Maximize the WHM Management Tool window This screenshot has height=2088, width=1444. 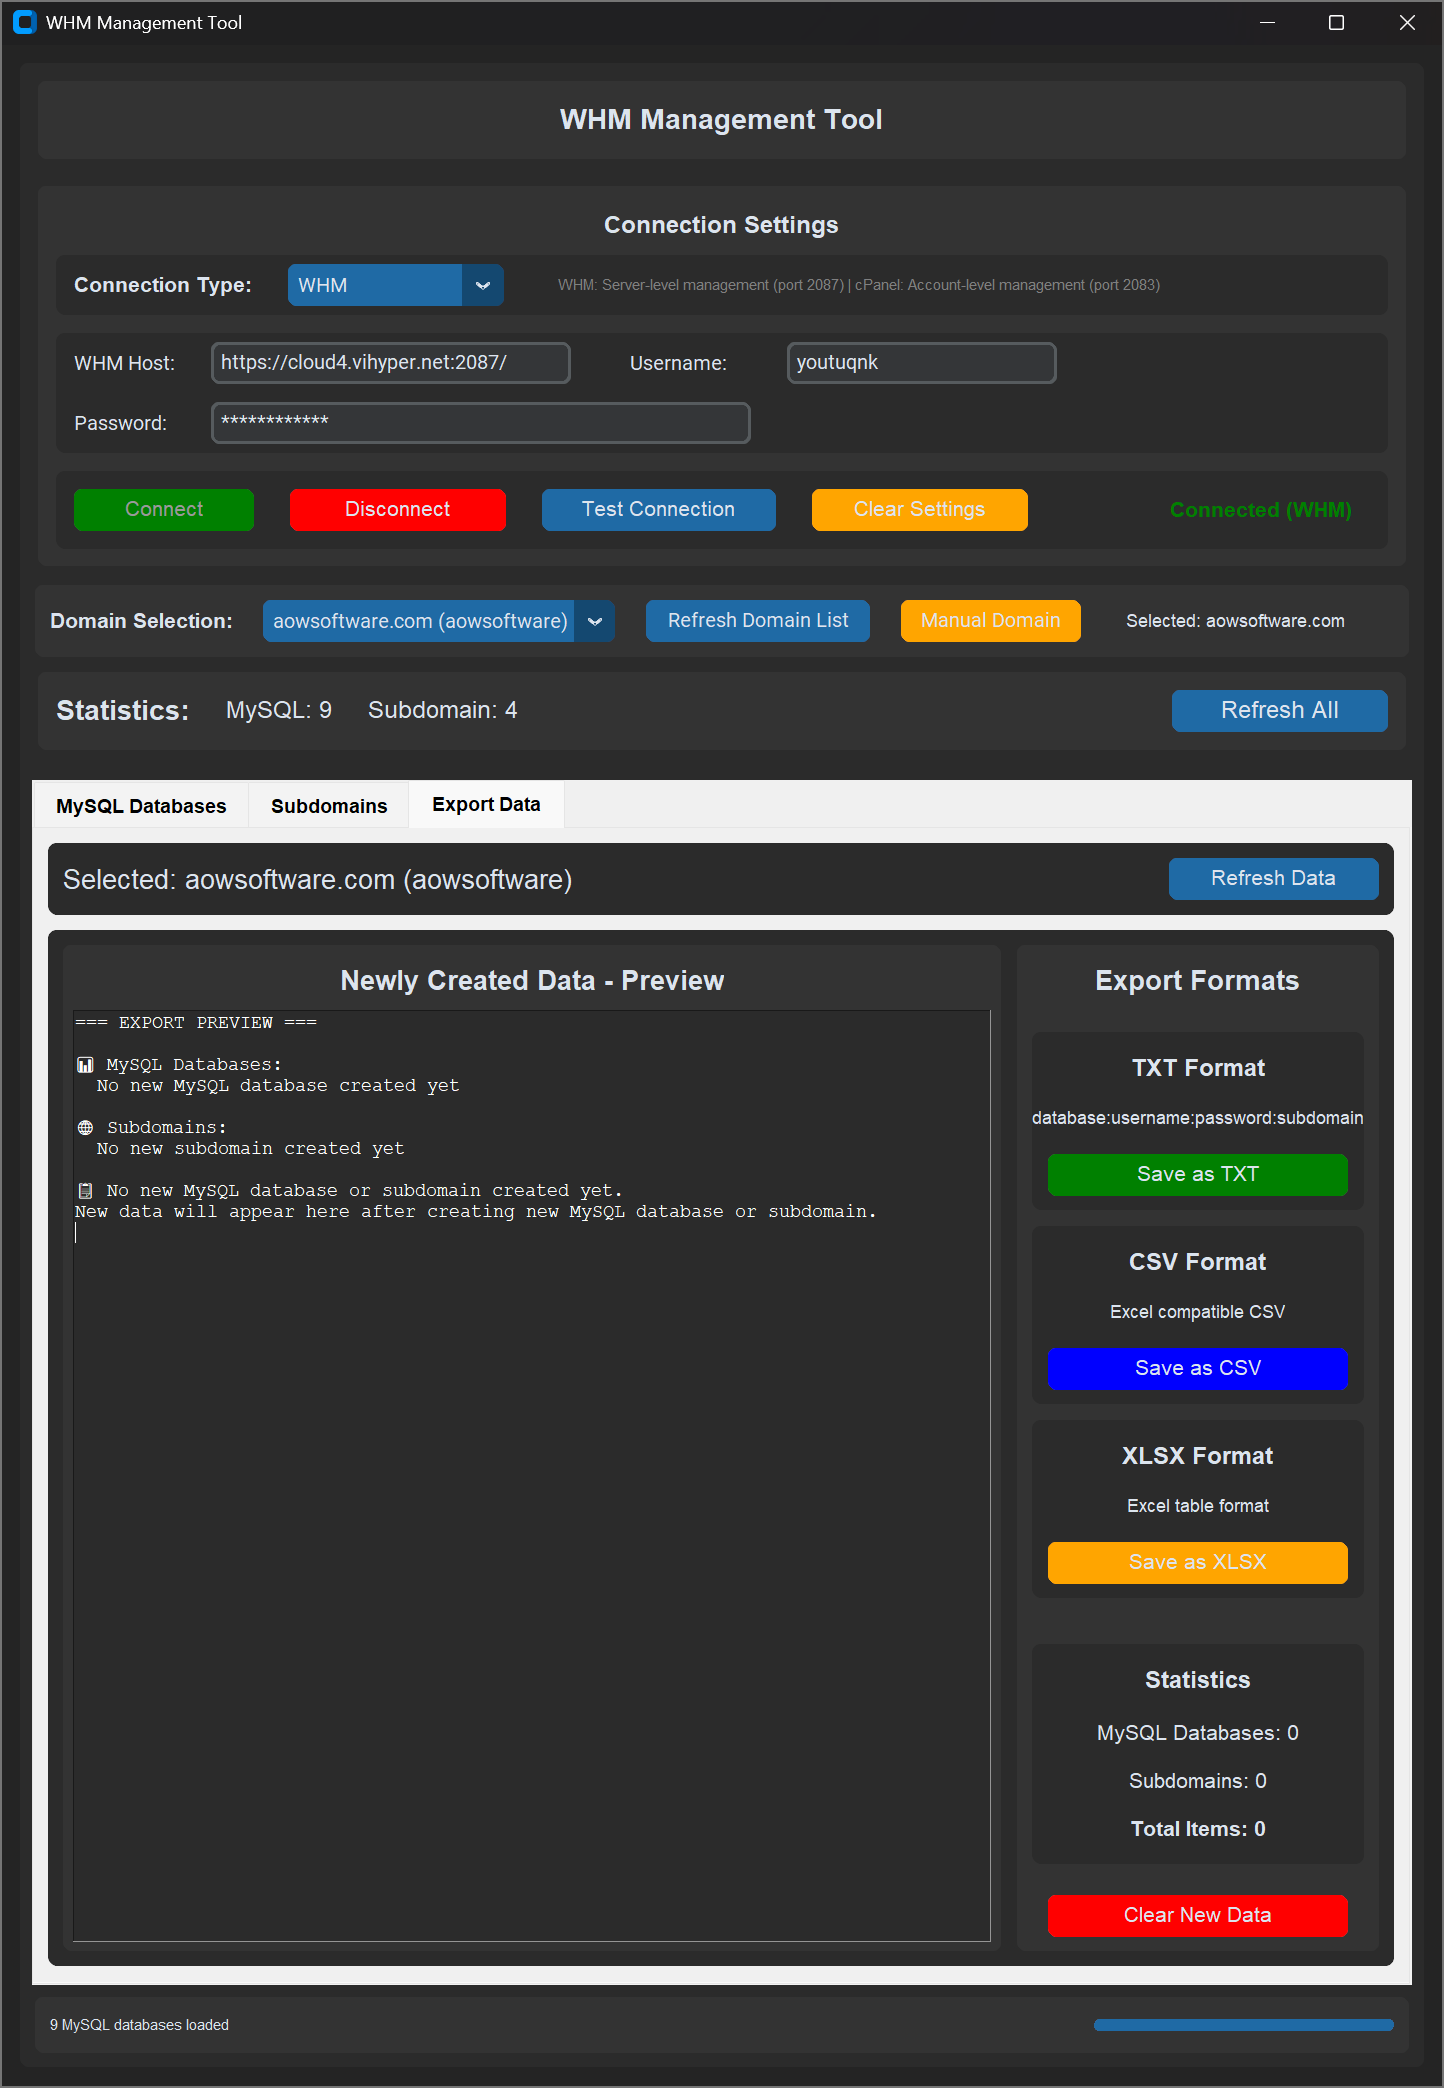point(1336,22)
